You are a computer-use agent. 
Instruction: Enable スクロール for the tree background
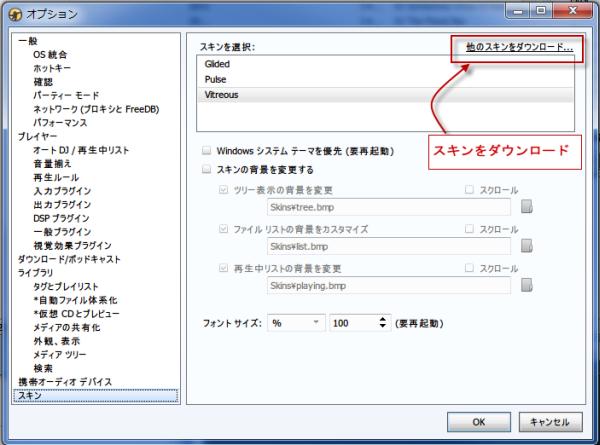tap(469, 189)
